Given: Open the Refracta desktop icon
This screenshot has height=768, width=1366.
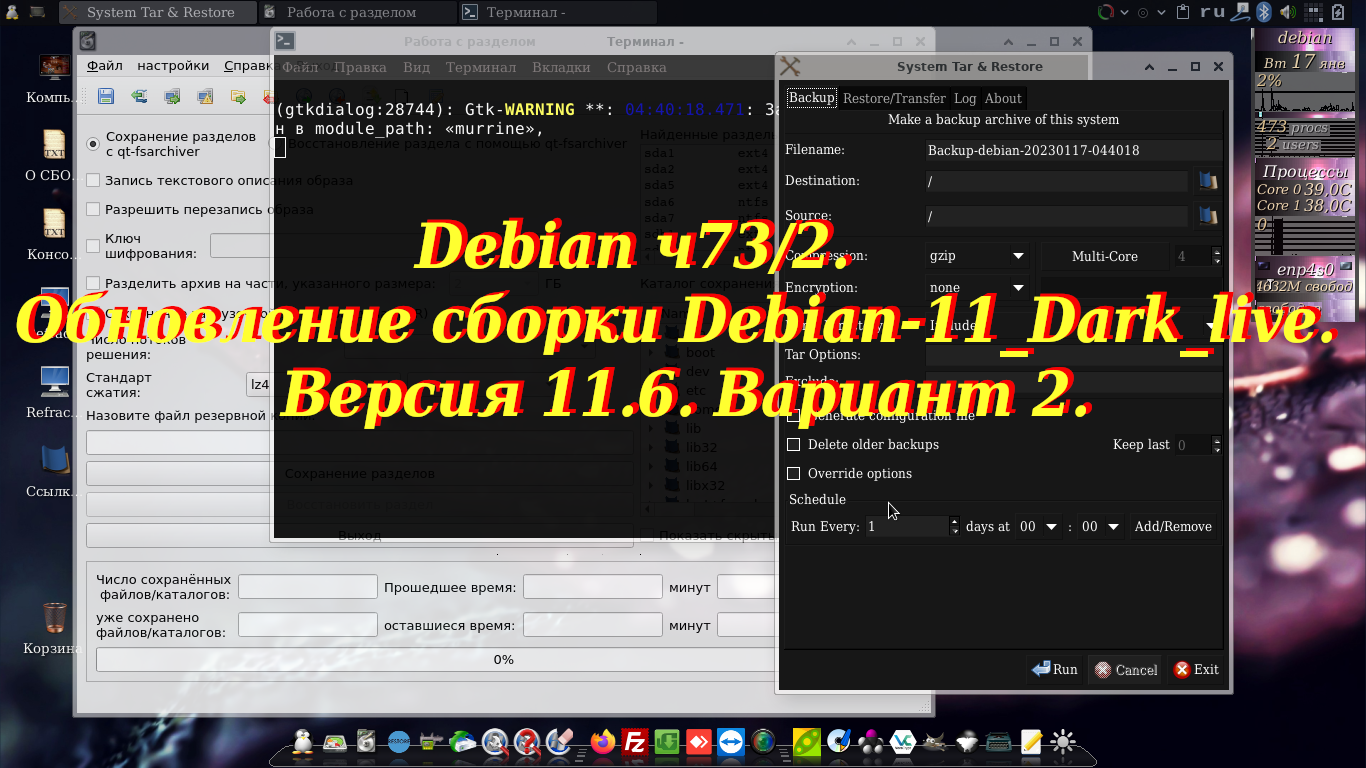Looking at the screenshot, I should click(x=55, y=392).
